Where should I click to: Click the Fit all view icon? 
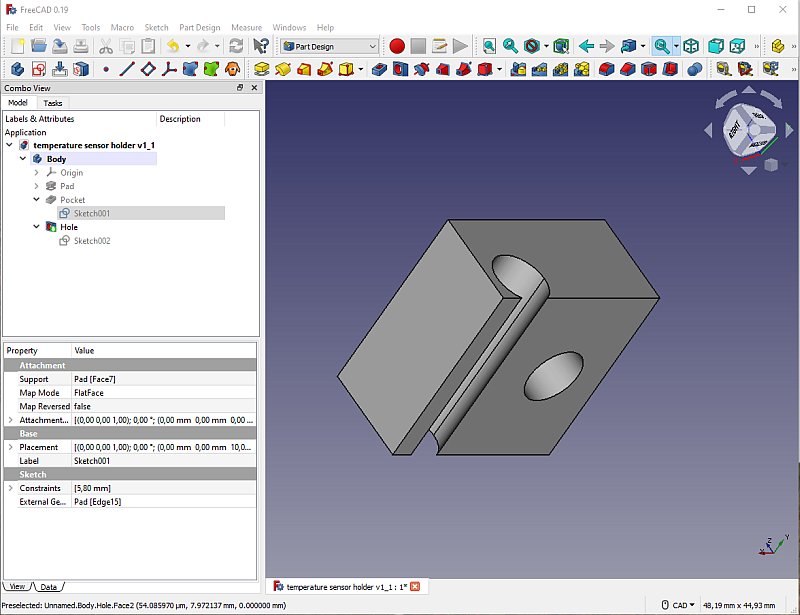[x=489, y=46]
